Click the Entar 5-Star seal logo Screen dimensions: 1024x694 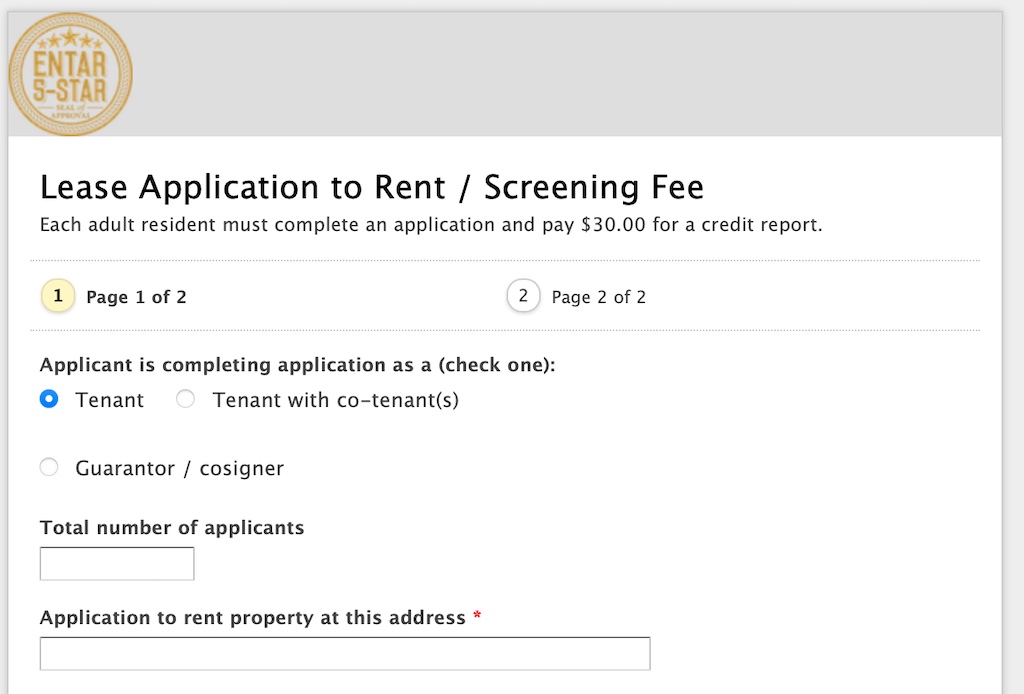point(70,75)
